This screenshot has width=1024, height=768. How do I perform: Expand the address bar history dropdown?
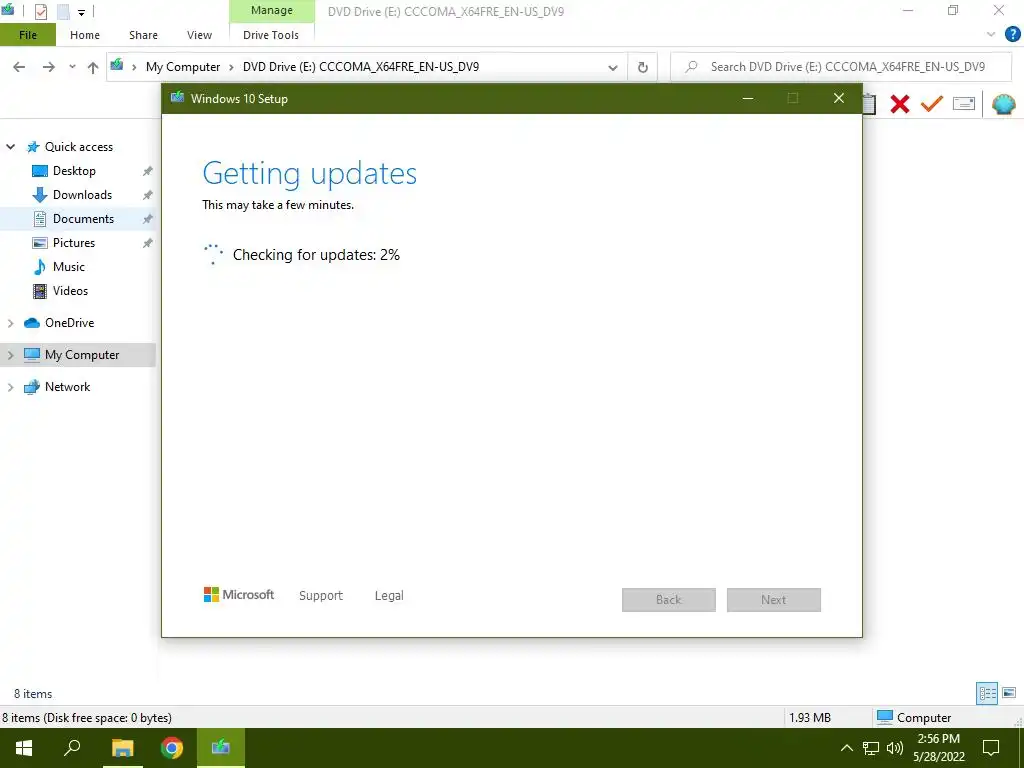tap(613, 67)
